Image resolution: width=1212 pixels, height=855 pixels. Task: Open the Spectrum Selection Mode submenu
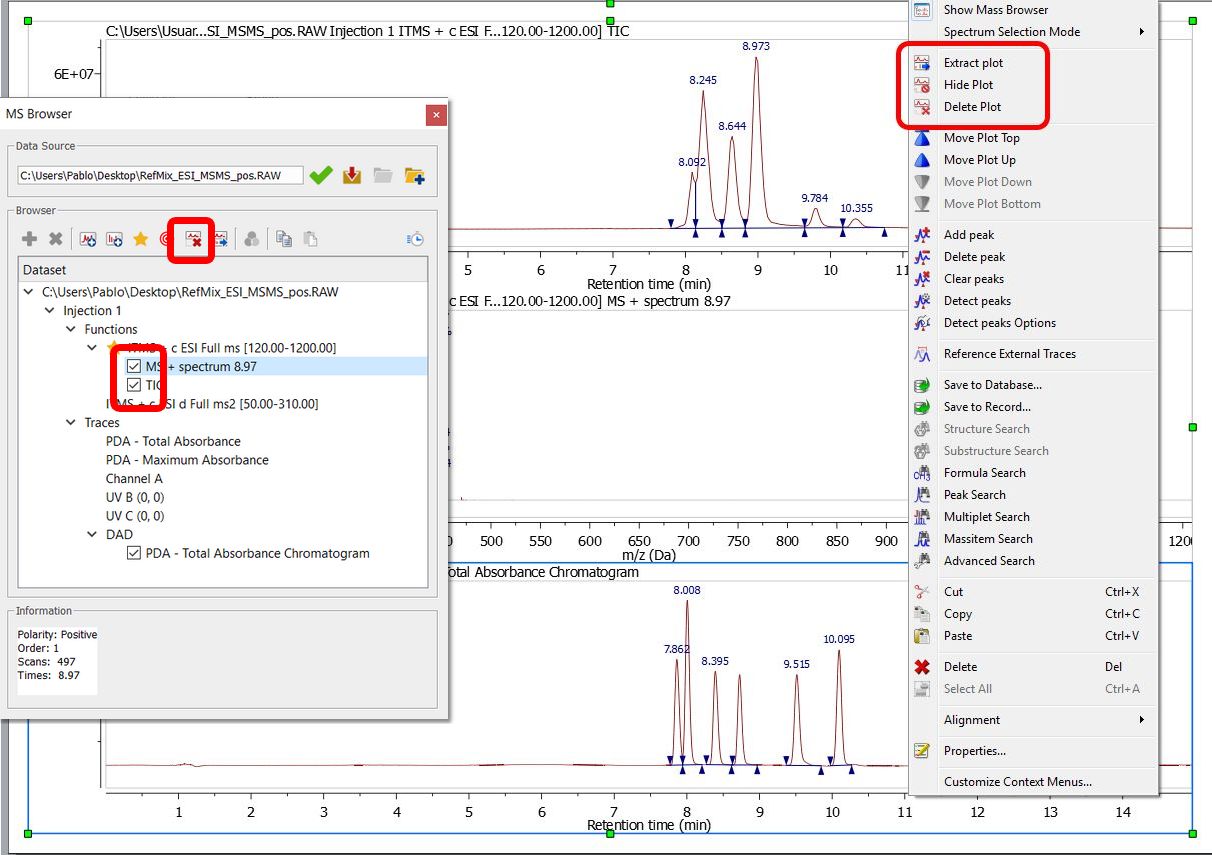click(1033, 32)
